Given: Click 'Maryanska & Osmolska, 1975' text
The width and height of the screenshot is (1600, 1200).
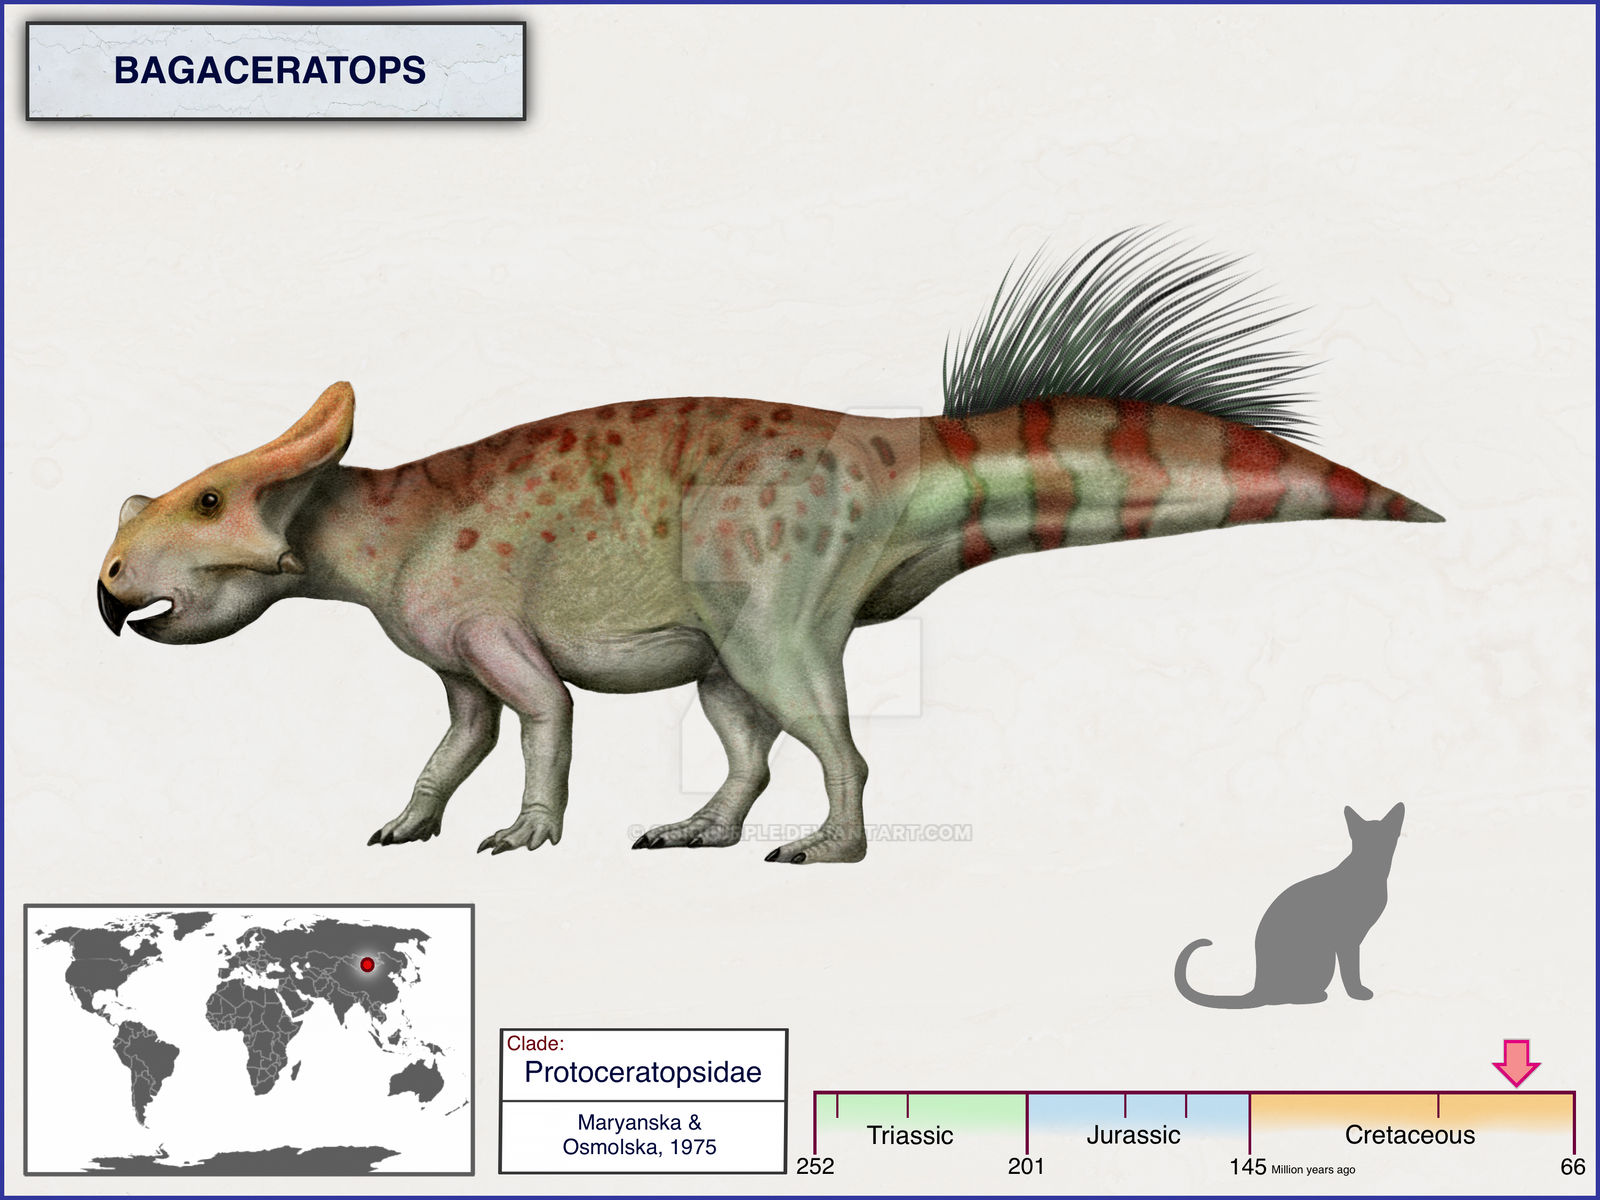Looking at the screenshot, I should 640,1135.
